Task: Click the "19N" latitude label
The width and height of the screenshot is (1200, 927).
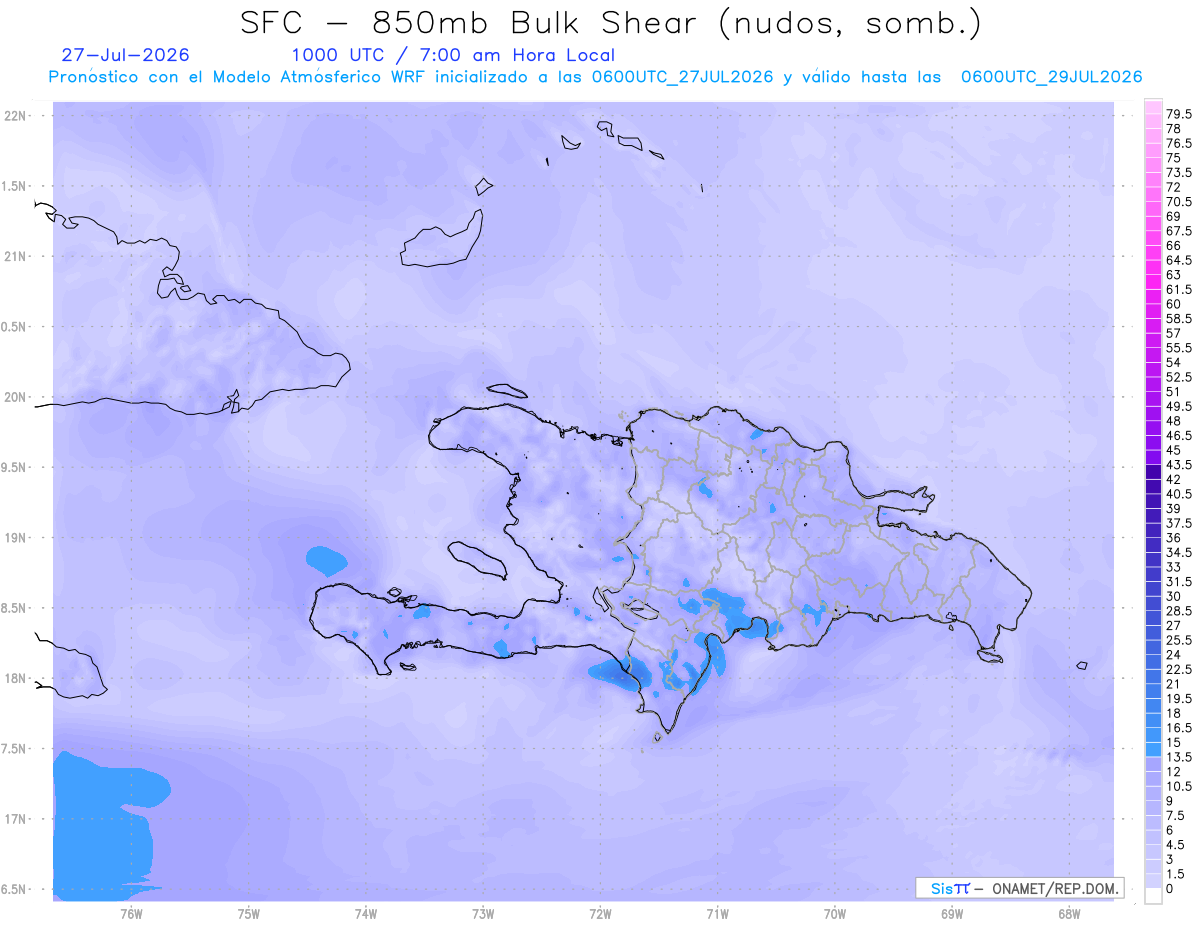Action: pyautogui.click(x=16, y=538)
